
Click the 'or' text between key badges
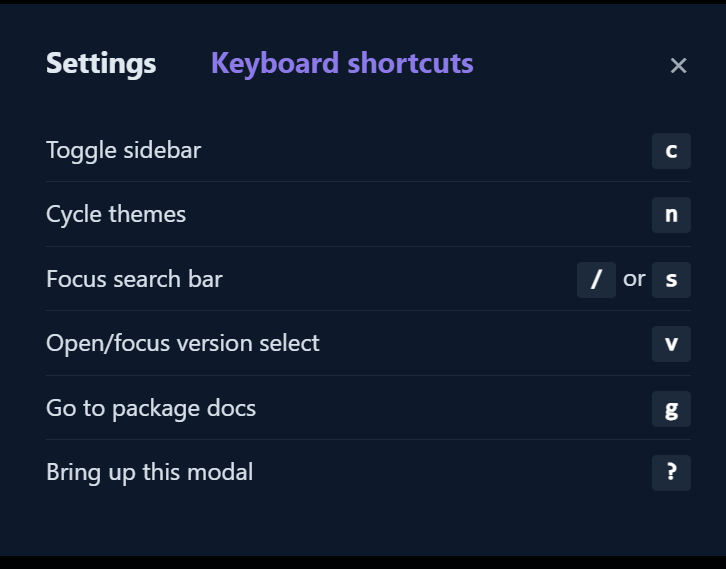pos(634,279)
